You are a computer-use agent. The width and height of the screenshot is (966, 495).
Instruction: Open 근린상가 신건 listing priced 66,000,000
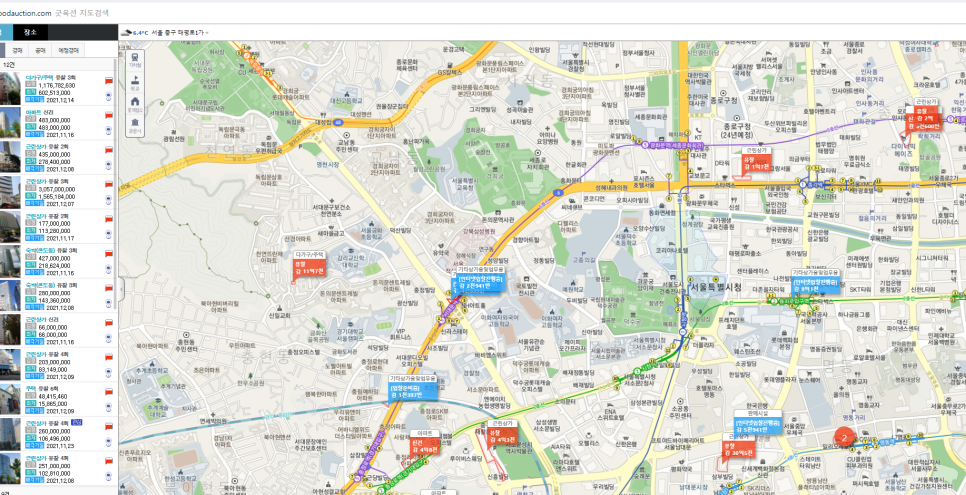[x=43, y=320]
